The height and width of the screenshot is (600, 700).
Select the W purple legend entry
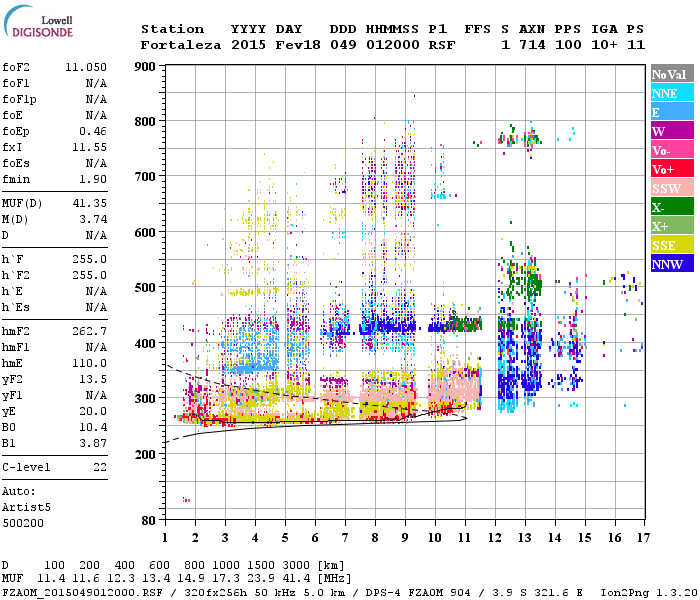(x=670, y=131)
